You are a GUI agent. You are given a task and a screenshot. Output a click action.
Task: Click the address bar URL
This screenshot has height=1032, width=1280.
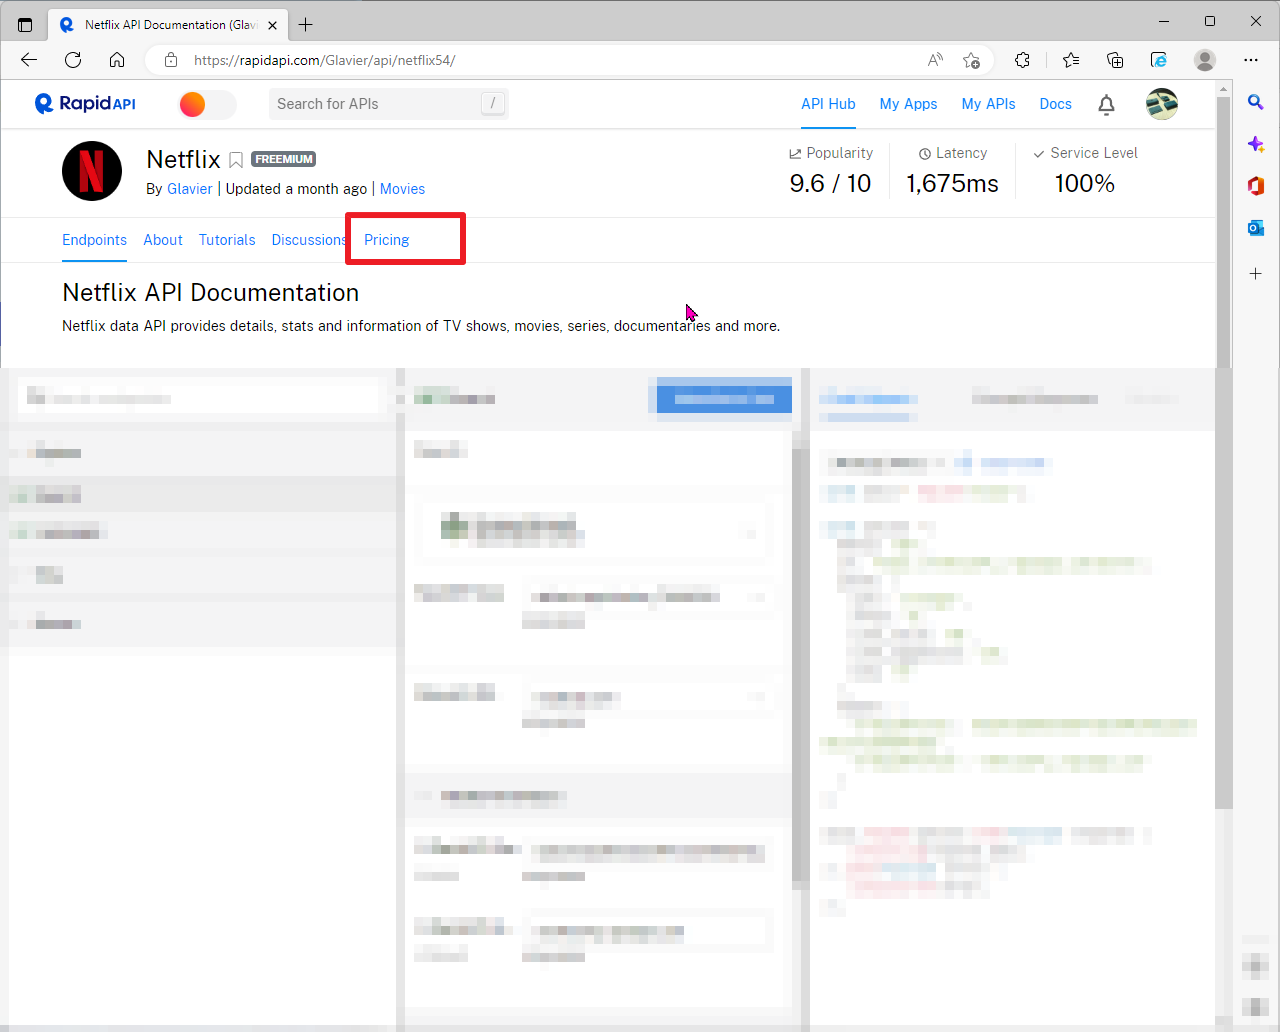[x=325, y=60]
